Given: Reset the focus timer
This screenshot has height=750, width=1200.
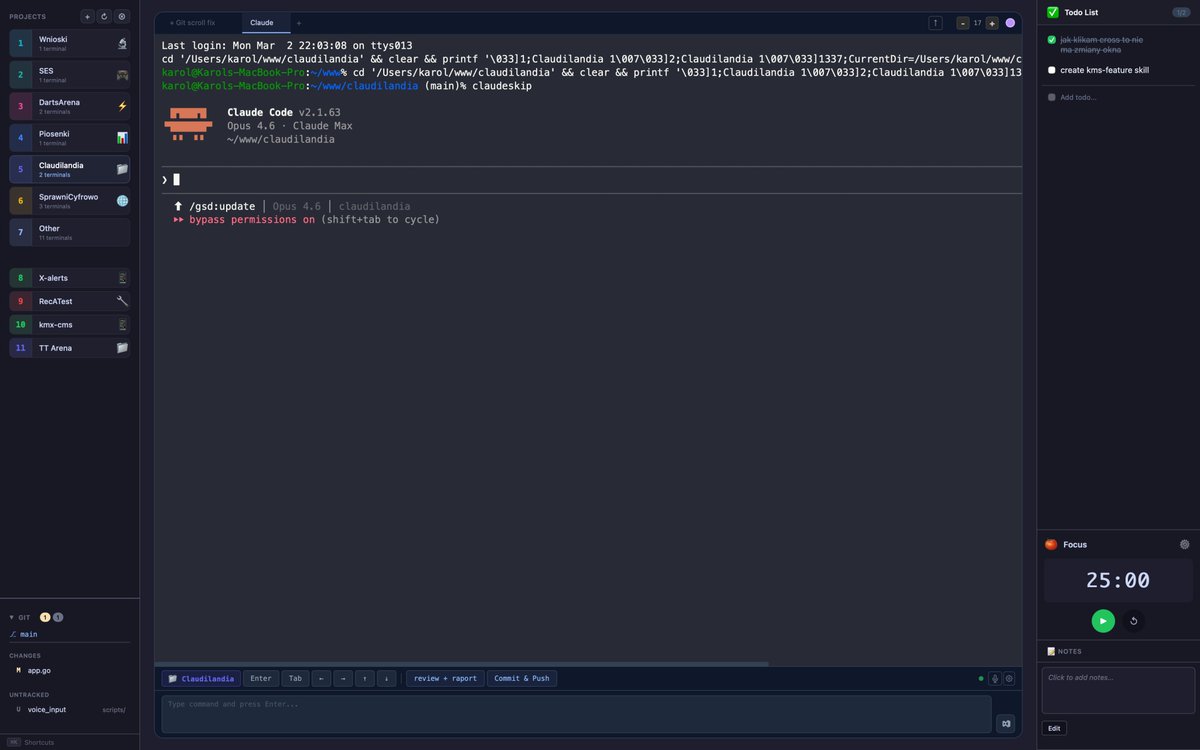Looking at the screenshot, I should click(x=1133, y=621).
